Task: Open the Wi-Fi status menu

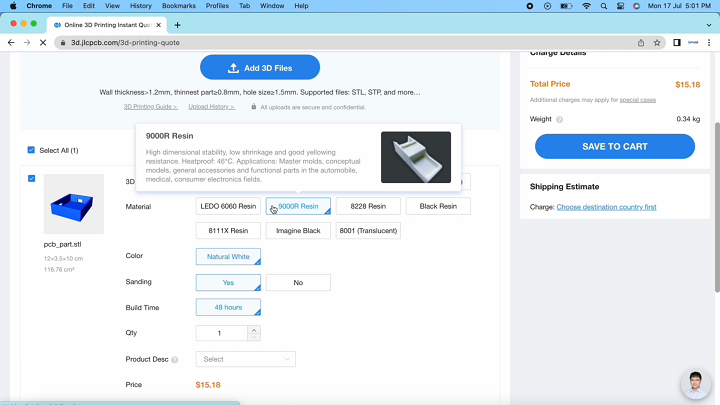Action: point(586,6)
